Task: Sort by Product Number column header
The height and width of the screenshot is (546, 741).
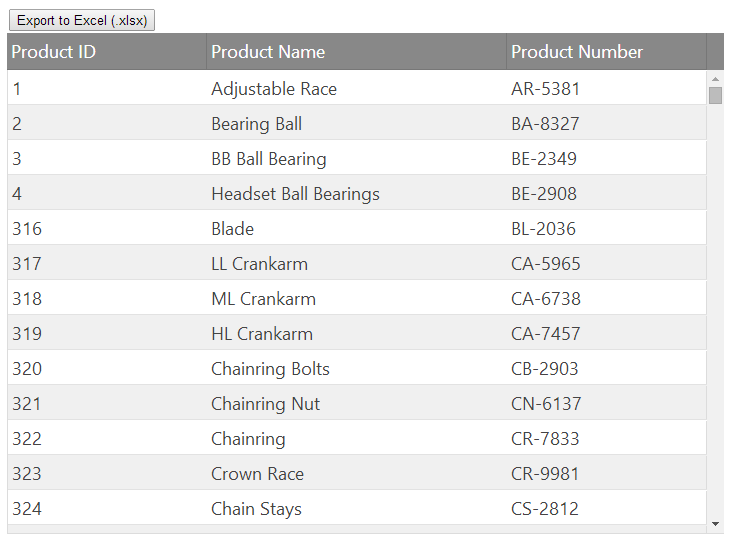Action: [x=577, y=52]
